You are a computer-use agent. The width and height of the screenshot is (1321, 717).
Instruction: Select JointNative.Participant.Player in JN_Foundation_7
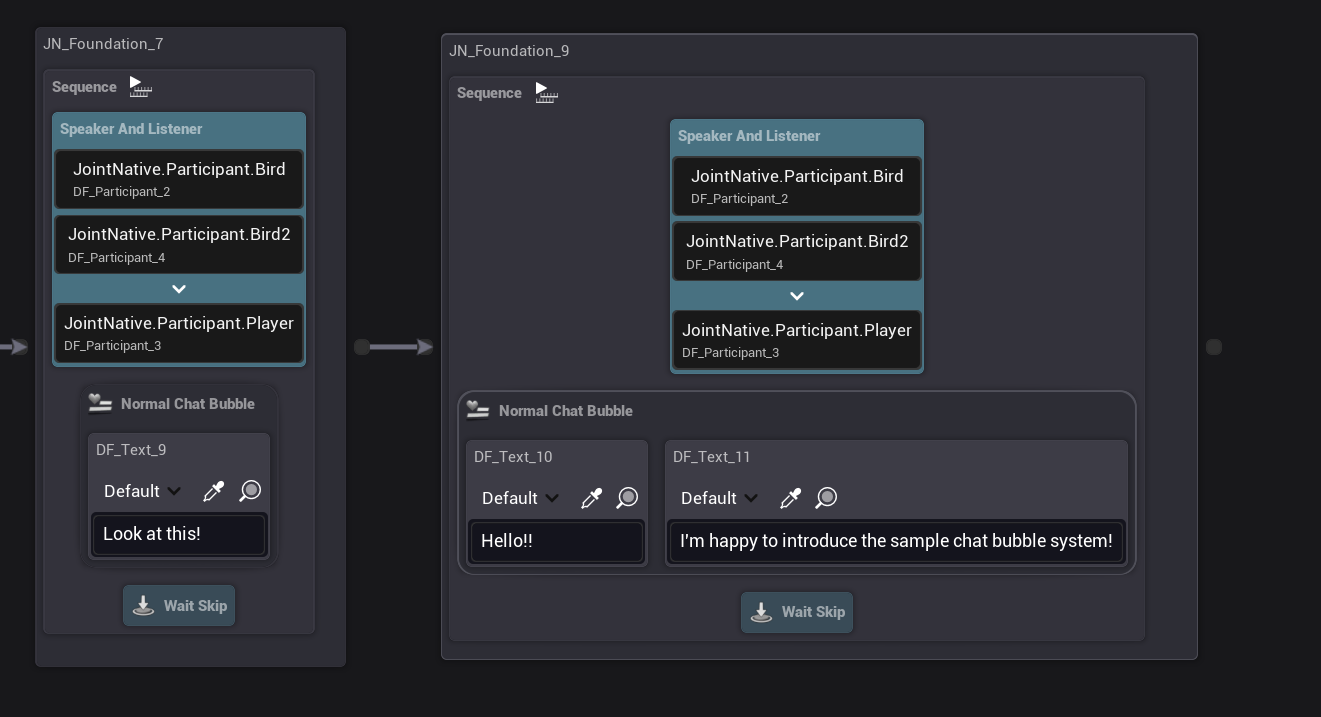click(179, 333)
